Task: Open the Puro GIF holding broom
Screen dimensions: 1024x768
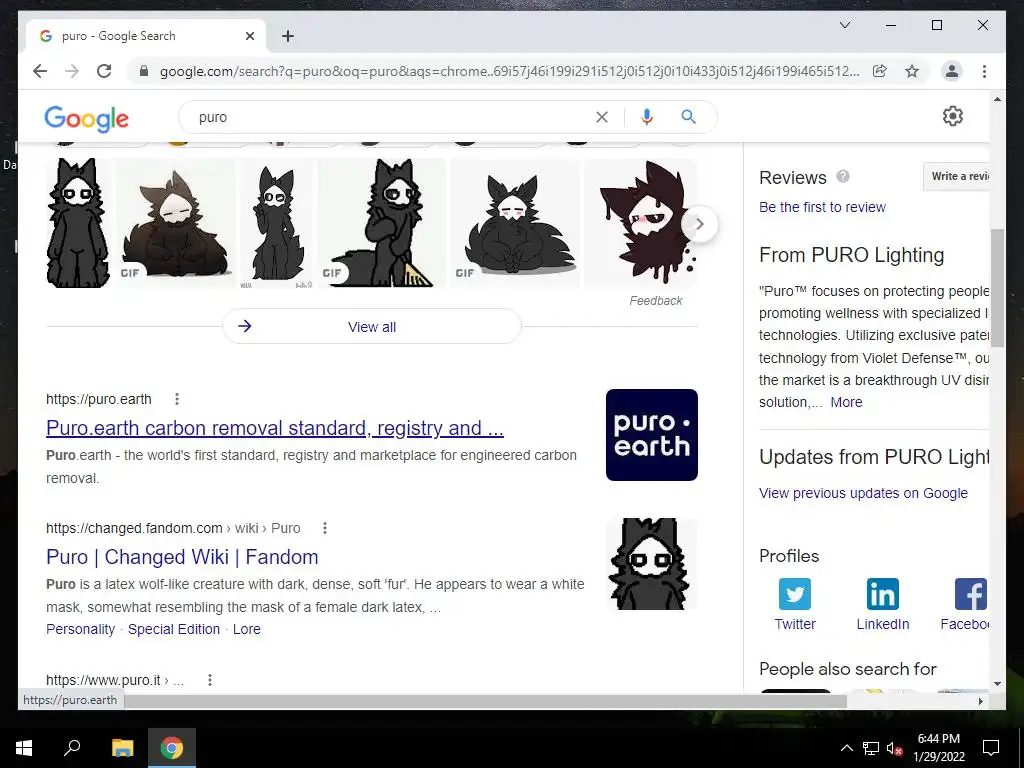Action: point(382,223)
